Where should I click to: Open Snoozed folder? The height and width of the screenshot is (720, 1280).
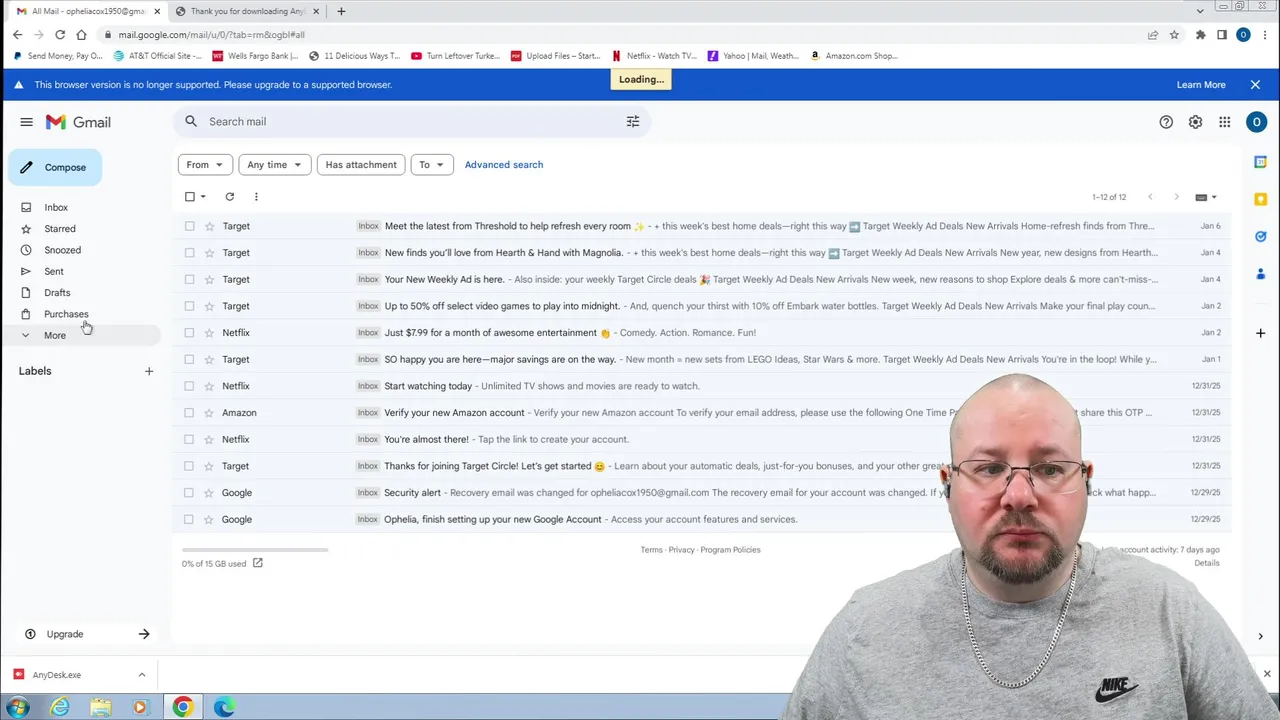click(62, 250)
